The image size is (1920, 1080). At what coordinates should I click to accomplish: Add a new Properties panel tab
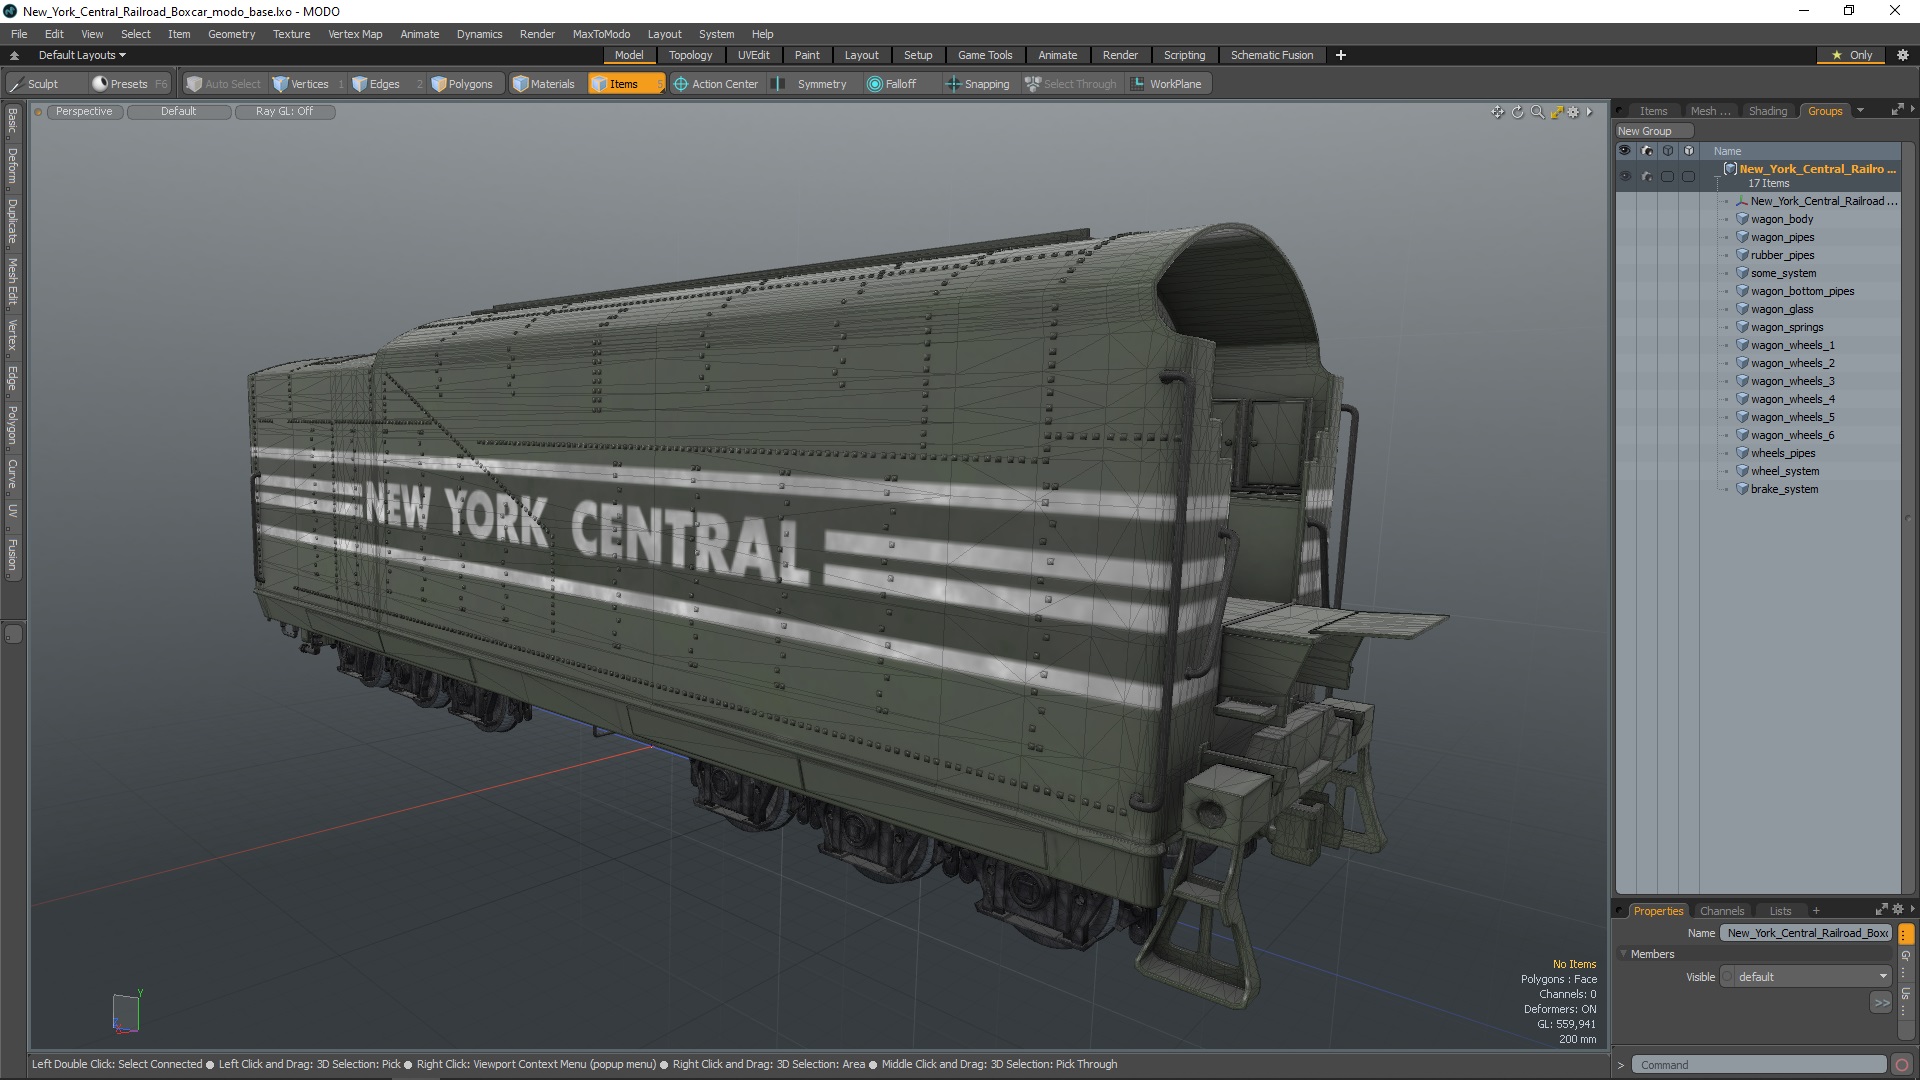pos(1816,911)
